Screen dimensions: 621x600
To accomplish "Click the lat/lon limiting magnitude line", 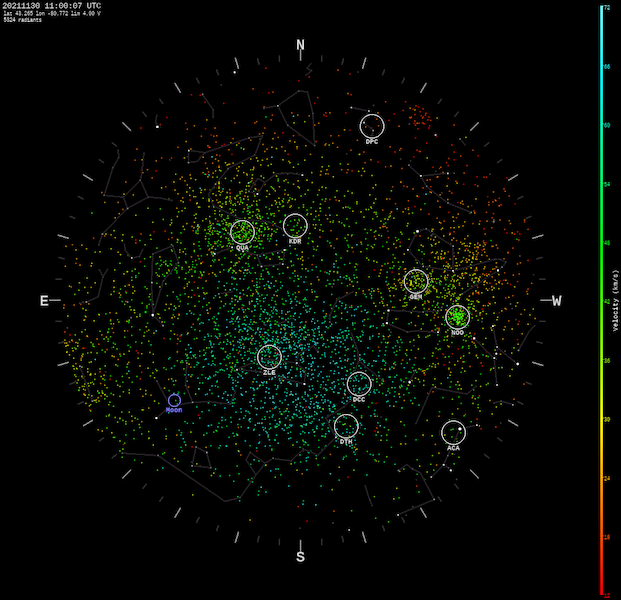I will tap(52, 13).
